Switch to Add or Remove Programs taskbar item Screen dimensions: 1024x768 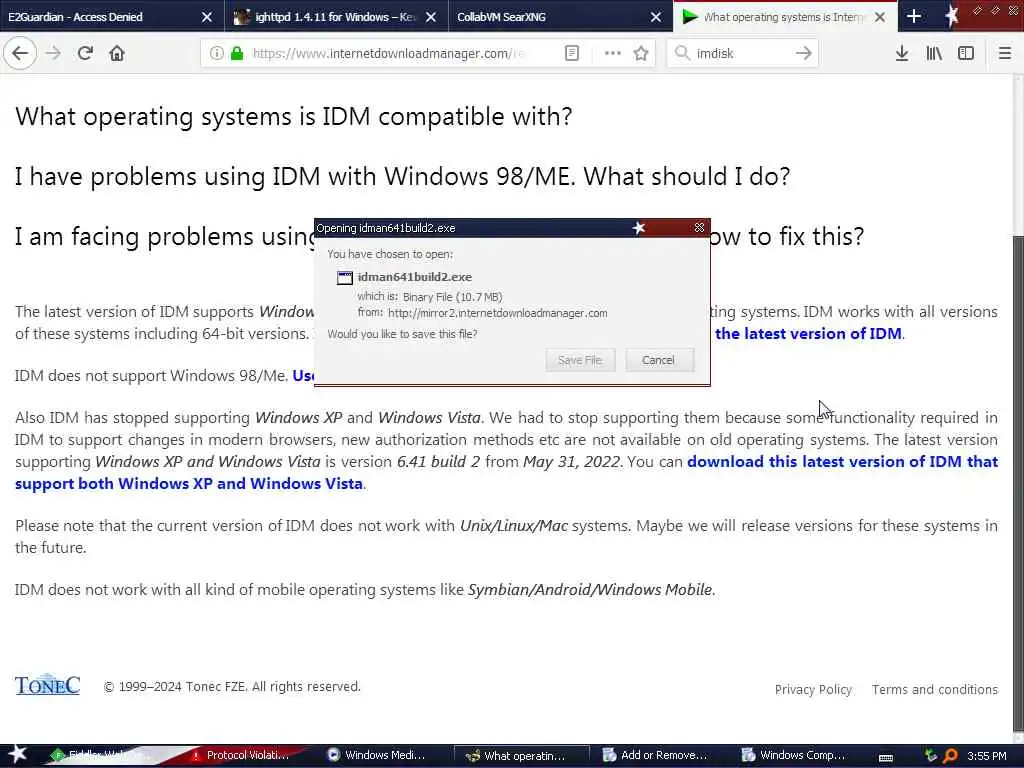[x=660, y=755]
